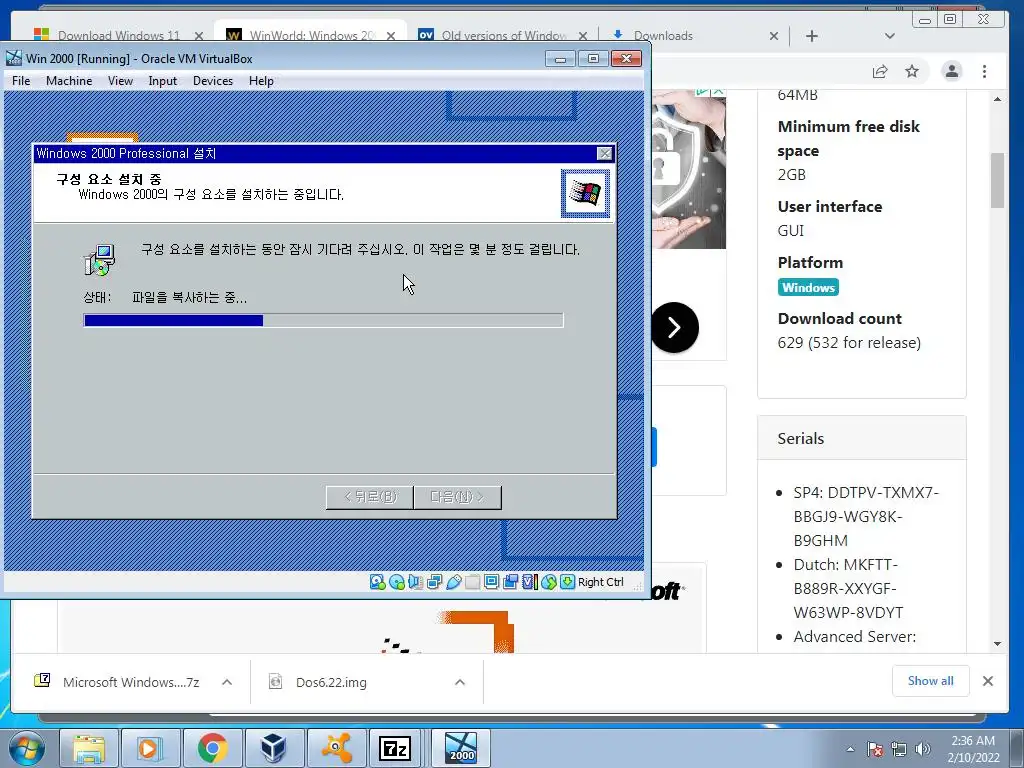Click the file copy progress bar
The height and width of the screenshot is (768, 1024).
pos(323,320)
